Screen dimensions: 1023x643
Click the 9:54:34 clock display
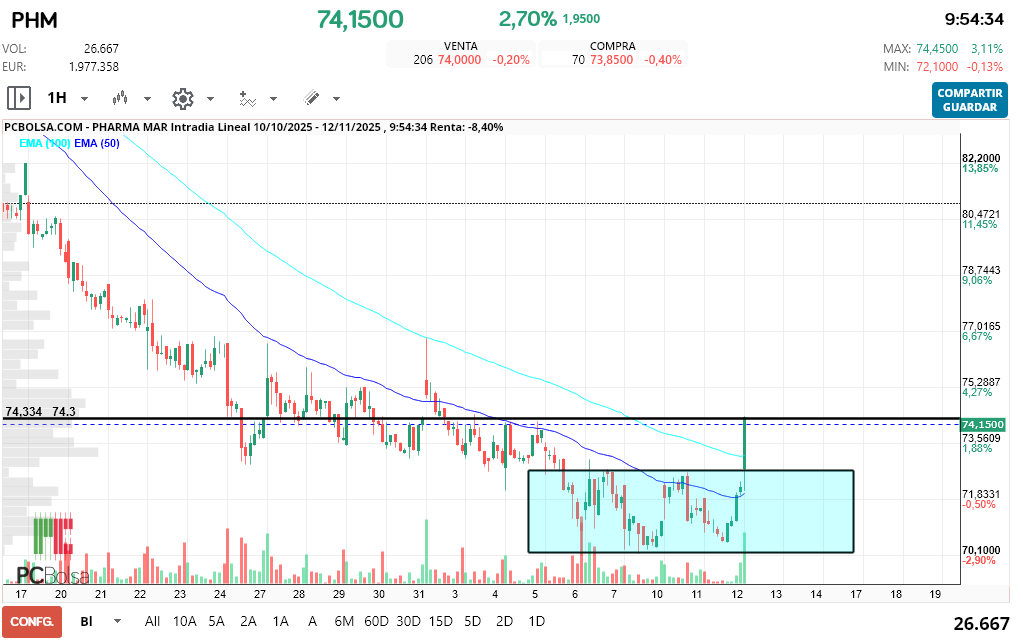click(974, 20)
